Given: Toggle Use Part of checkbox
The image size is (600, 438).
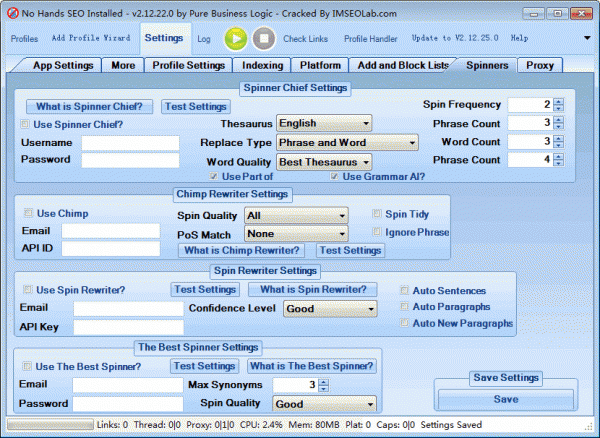Looking at the screenshot, I should 214,176.
